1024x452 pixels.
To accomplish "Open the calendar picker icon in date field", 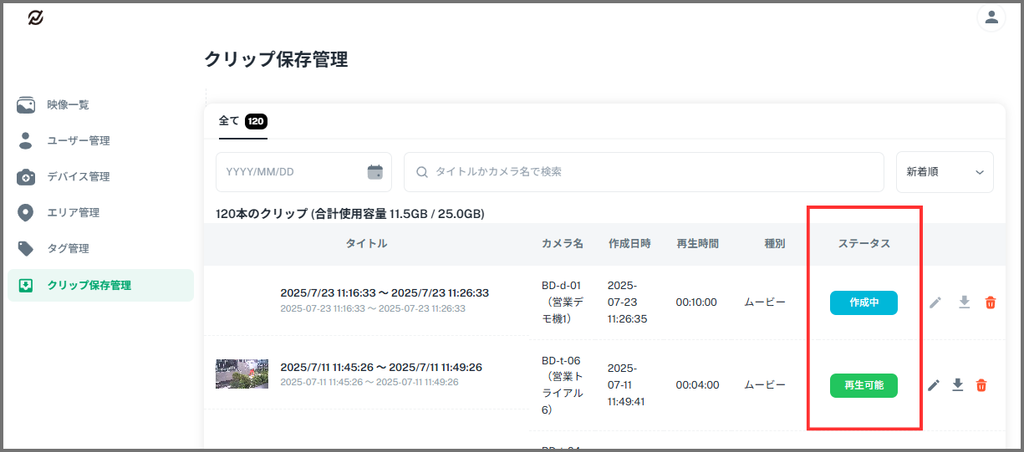I will pos(375,172).
